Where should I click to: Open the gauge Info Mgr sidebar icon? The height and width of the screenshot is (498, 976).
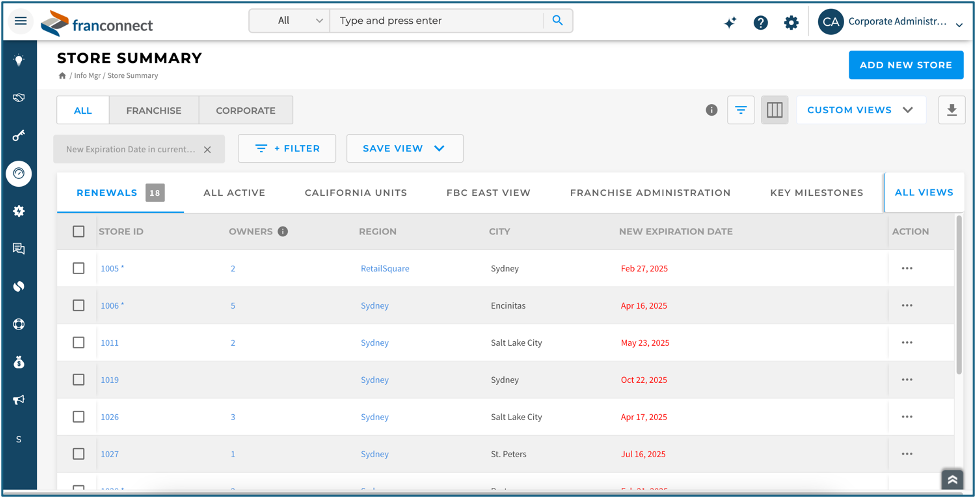tap(19, 173)
